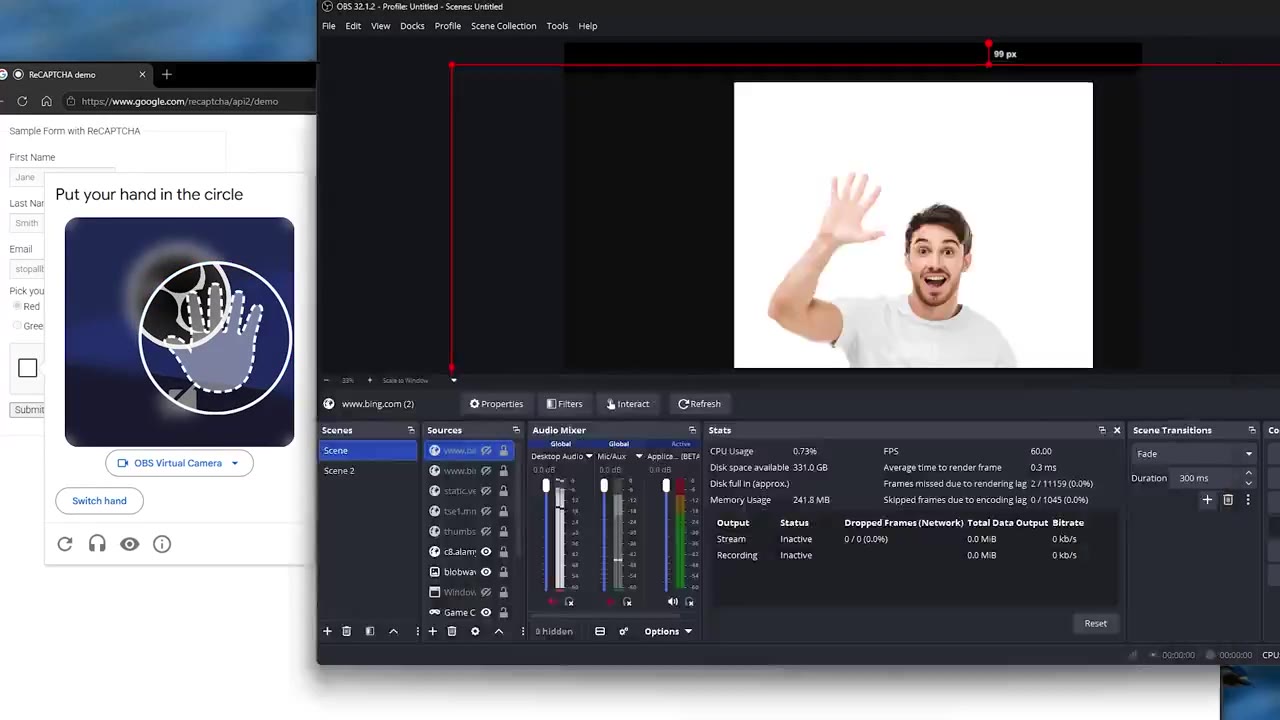Select the Red radio option

(x=17, y=306)
